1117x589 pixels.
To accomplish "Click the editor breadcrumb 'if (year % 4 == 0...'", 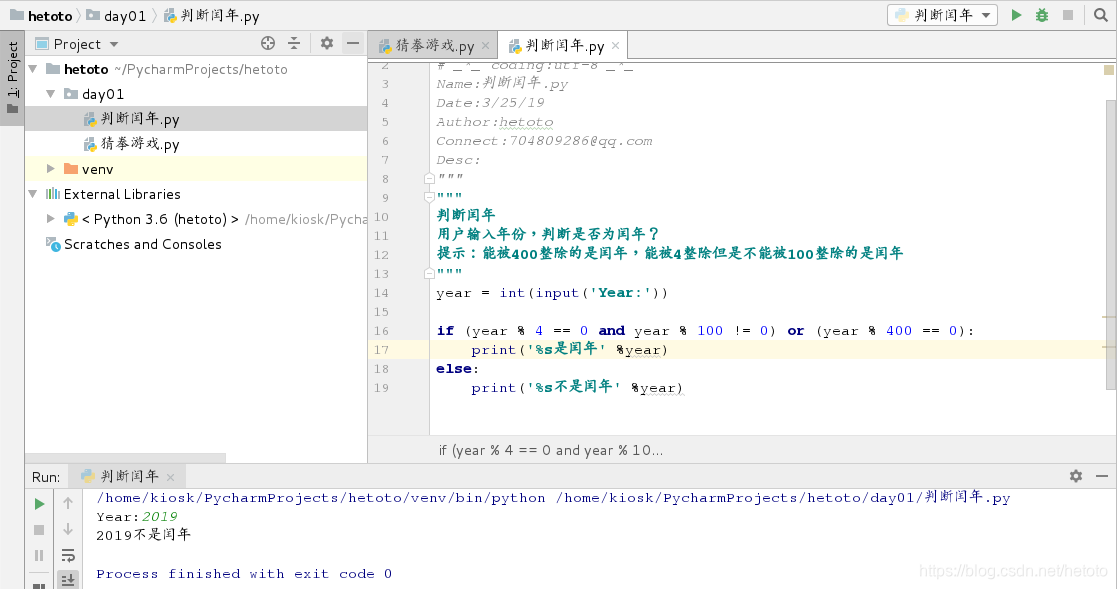I will [x=551, y=450].
